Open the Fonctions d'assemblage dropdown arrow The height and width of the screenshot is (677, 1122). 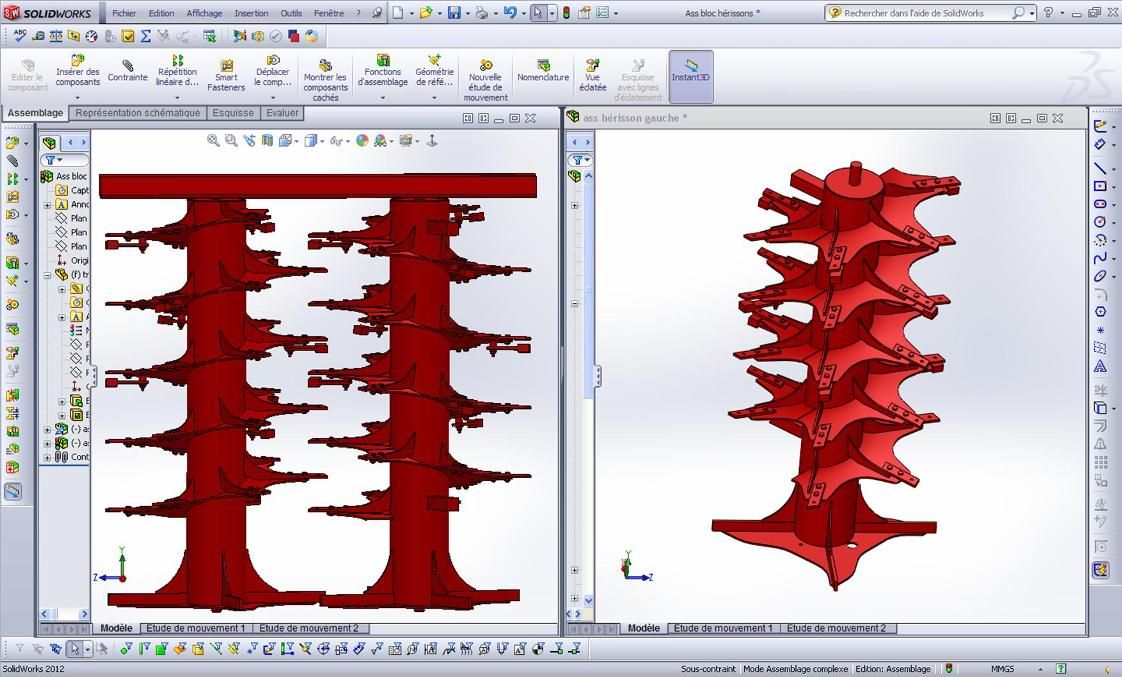pyautogui.click(x=382, y=97)
